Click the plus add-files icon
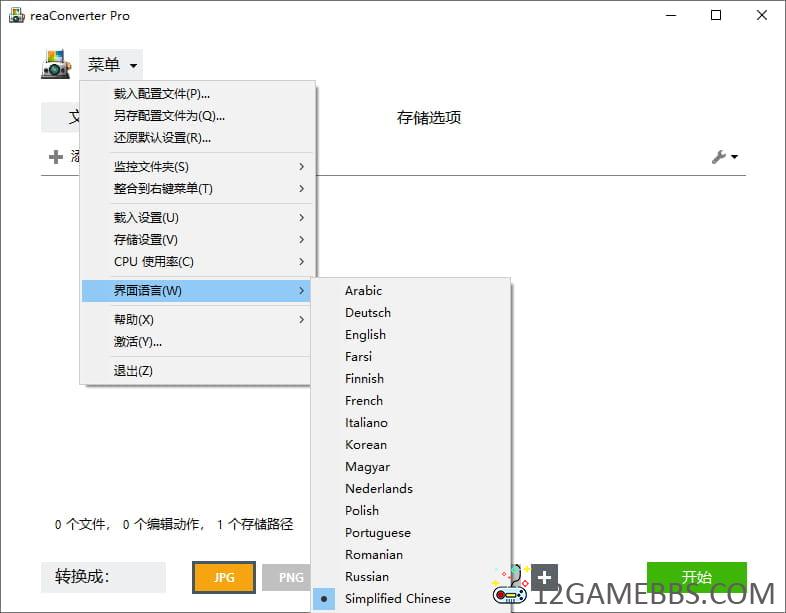The height and width of the screenshot is (613, 786). click(x=56, y=157)
